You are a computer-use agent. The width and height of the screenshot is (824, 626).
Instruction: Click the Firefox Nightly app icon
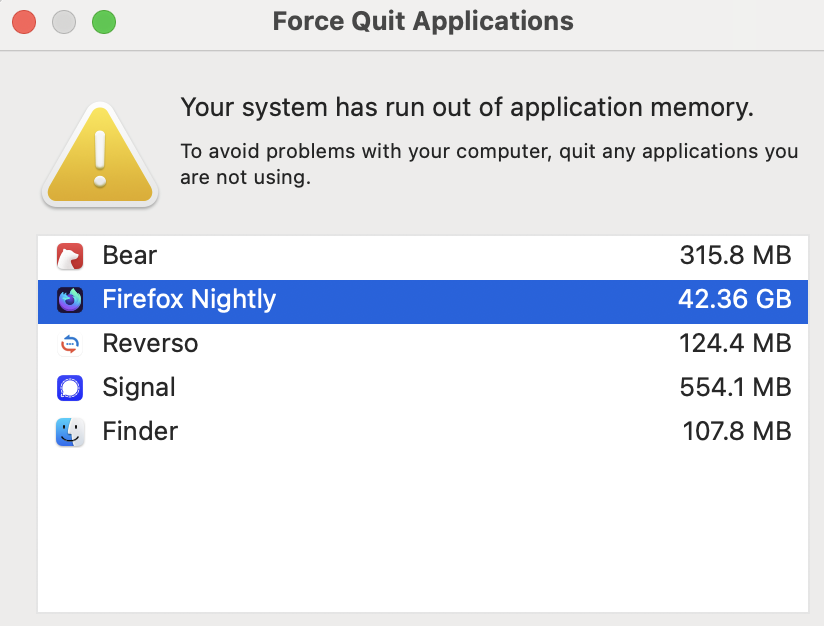70,300
